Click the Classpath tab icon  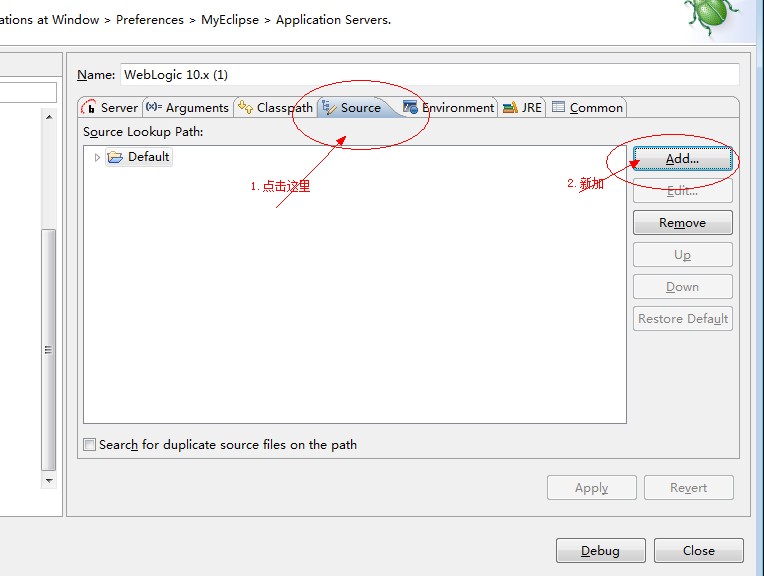245,107
